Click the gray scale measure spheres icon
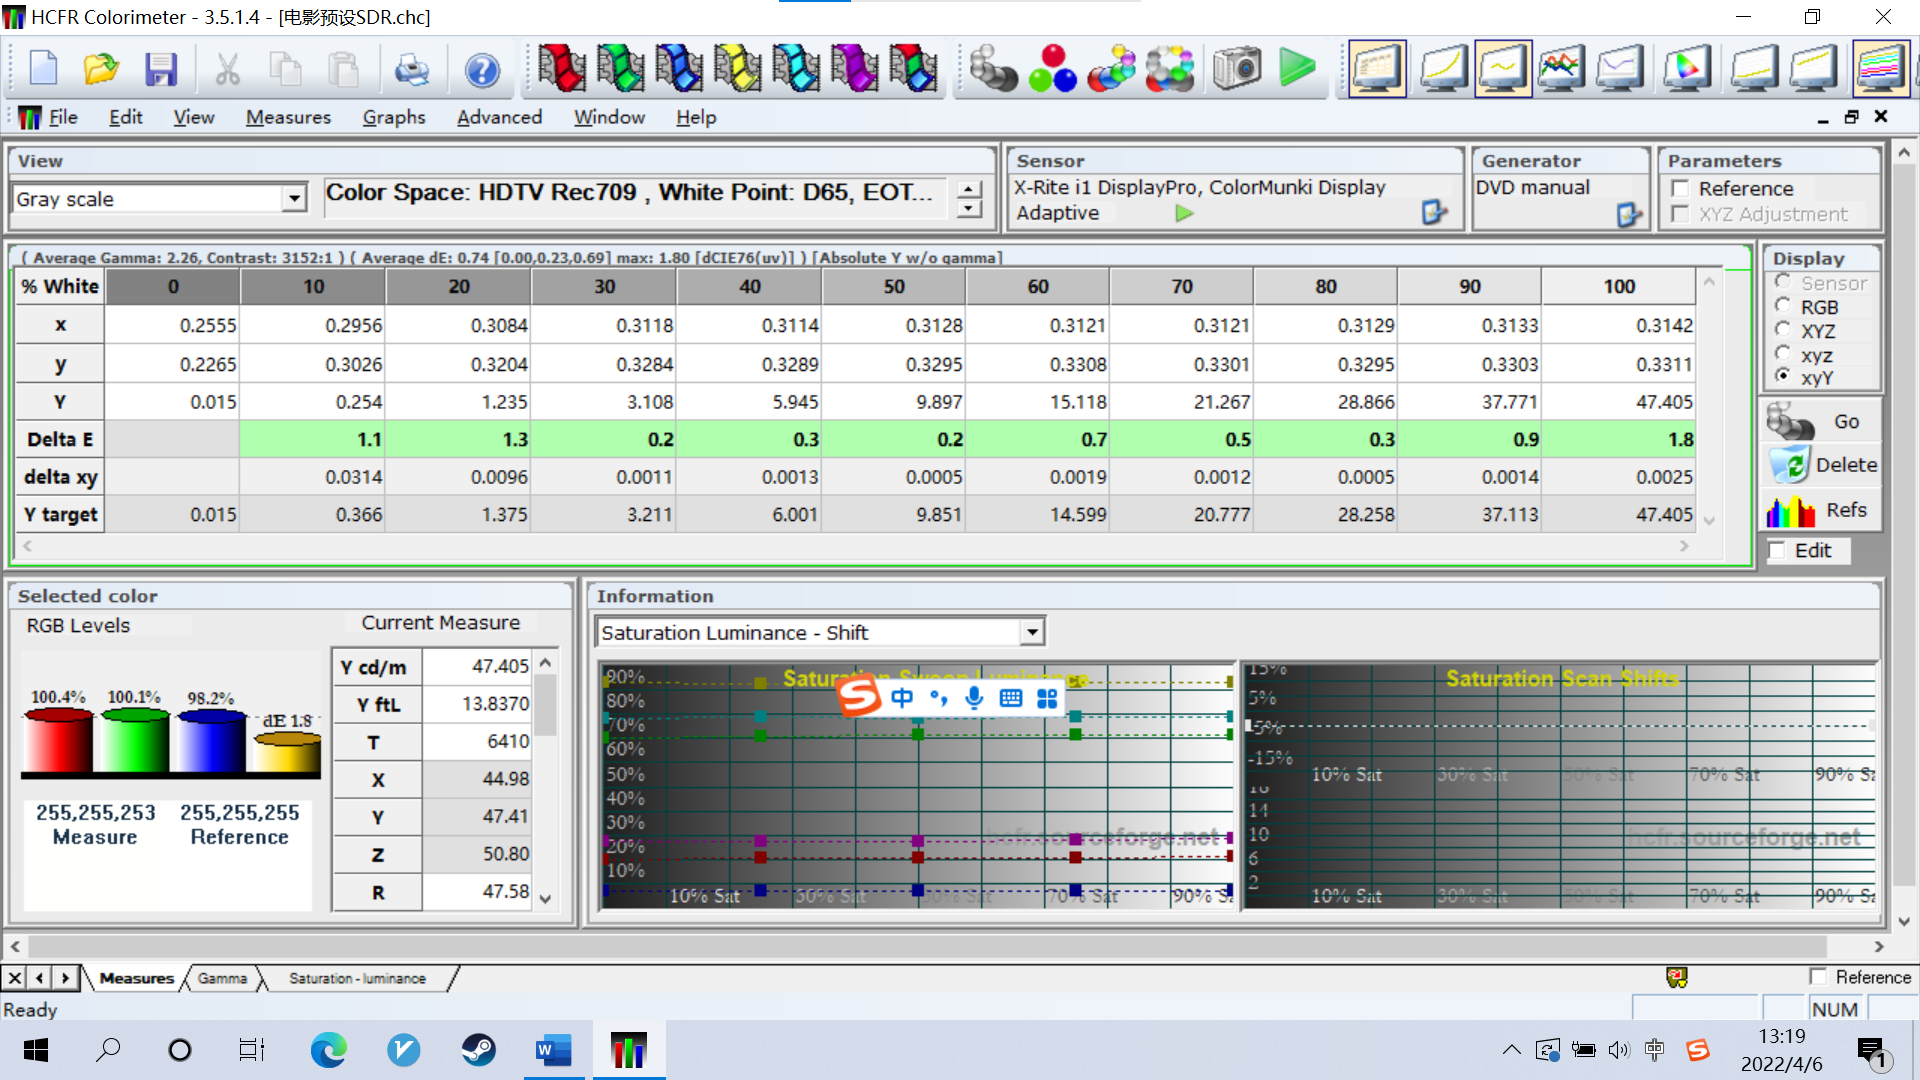Image resolution: width=1920 pixels, height=1080 pixels. click(x=993, y=69)
